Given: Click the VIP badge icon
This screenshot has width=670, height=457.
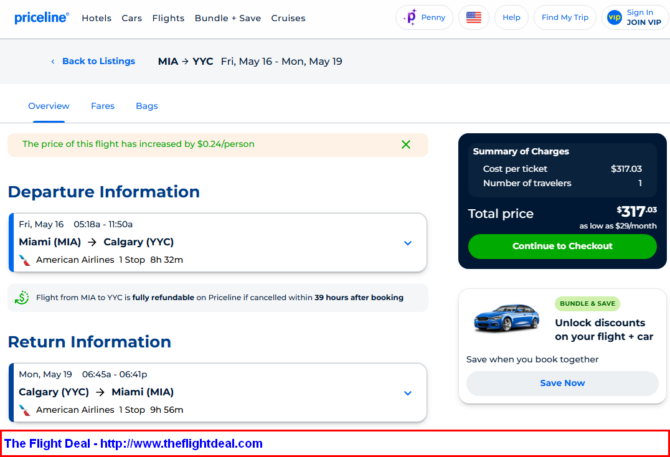Looking at the screenshot, I should coord(614,18).
